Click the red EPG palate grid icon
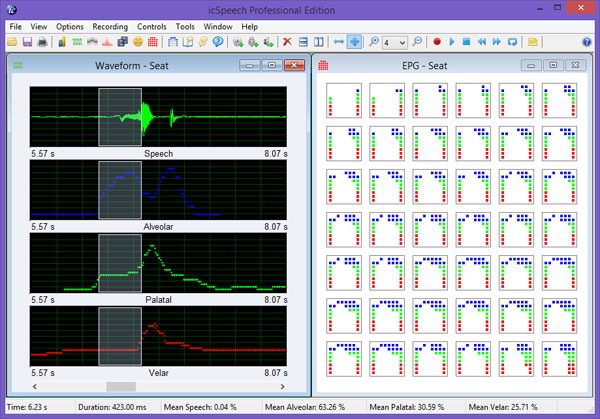Image resolution: width=600 pixels, height=419 pixels. (153, 42)
